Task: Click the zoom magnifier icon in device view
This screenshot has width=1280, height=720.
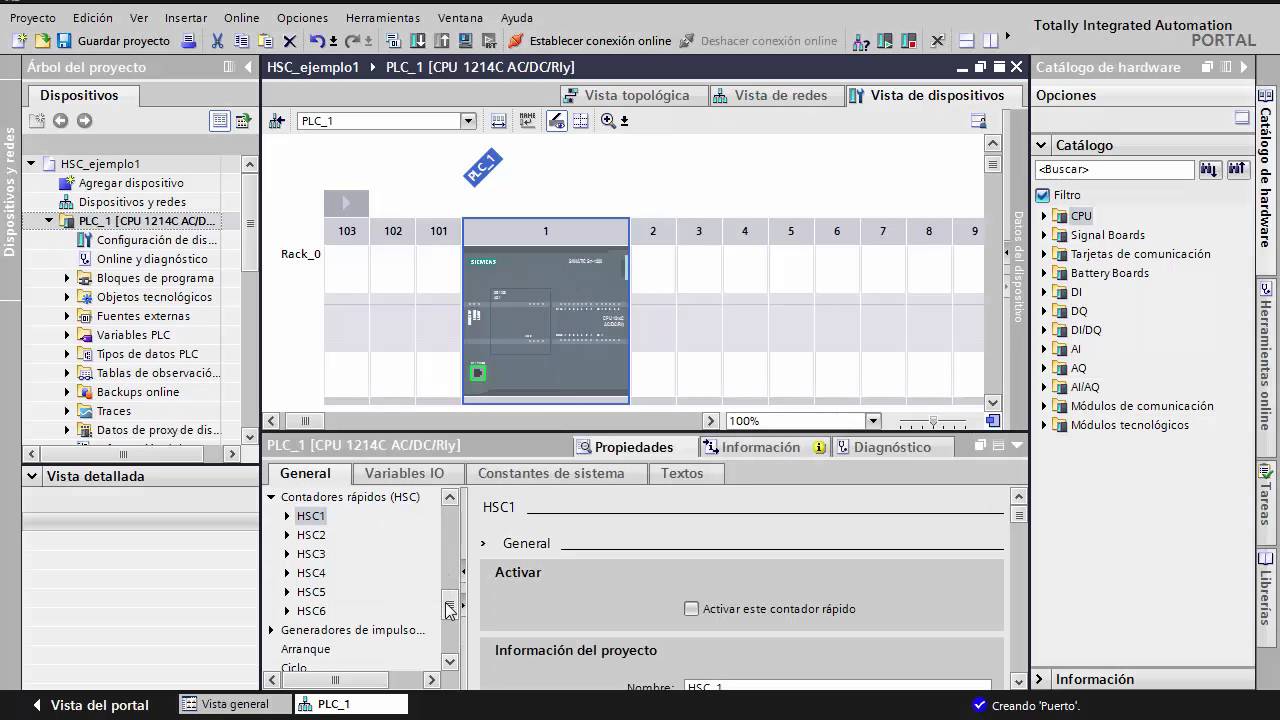Action: click(608, 121)
